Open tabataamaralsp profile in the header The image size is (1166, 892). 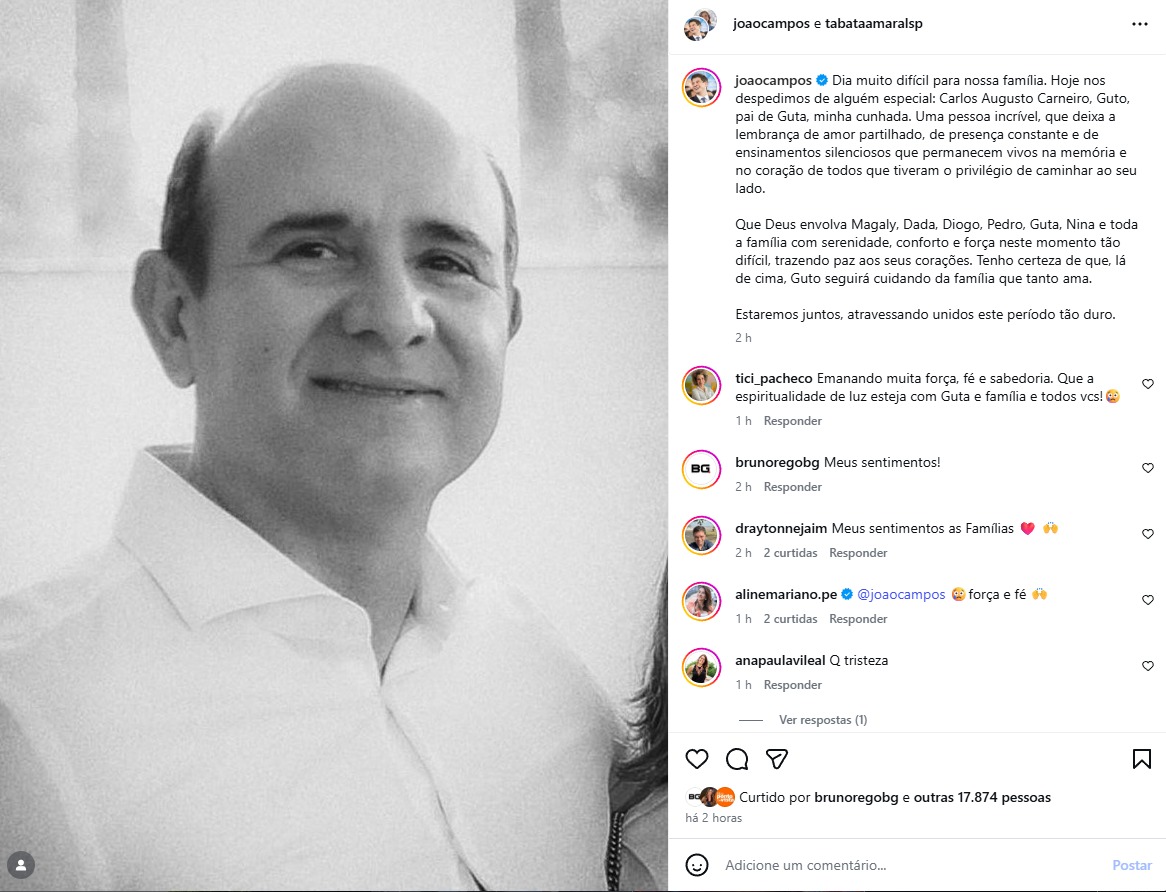pos(874,24)
